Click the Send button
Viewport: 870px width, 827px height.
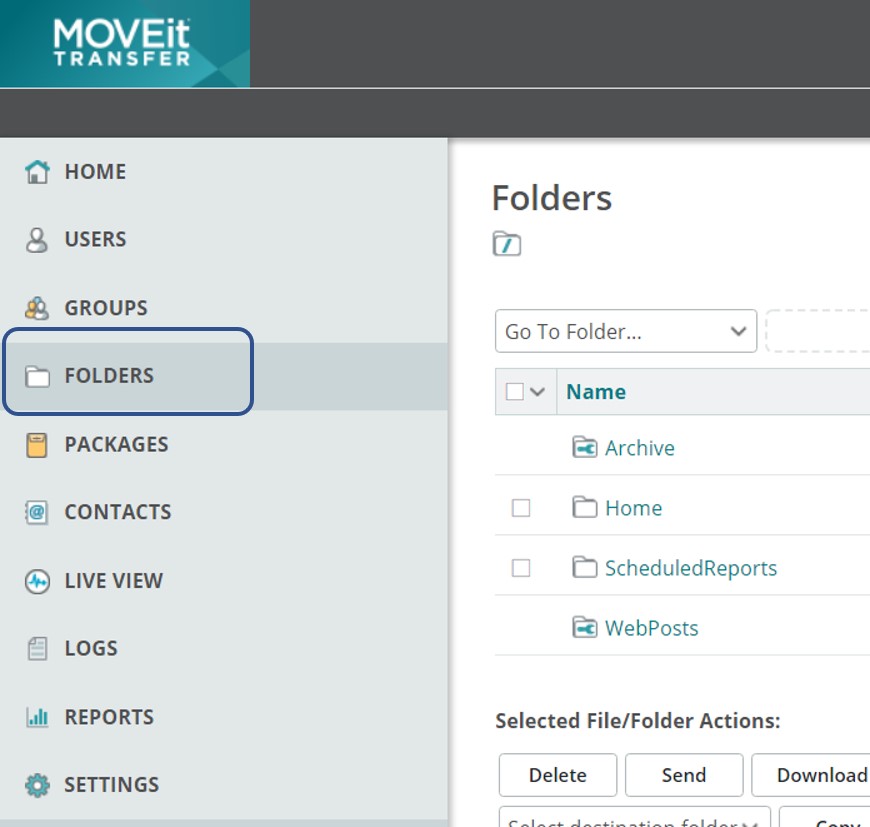point(684,775)
